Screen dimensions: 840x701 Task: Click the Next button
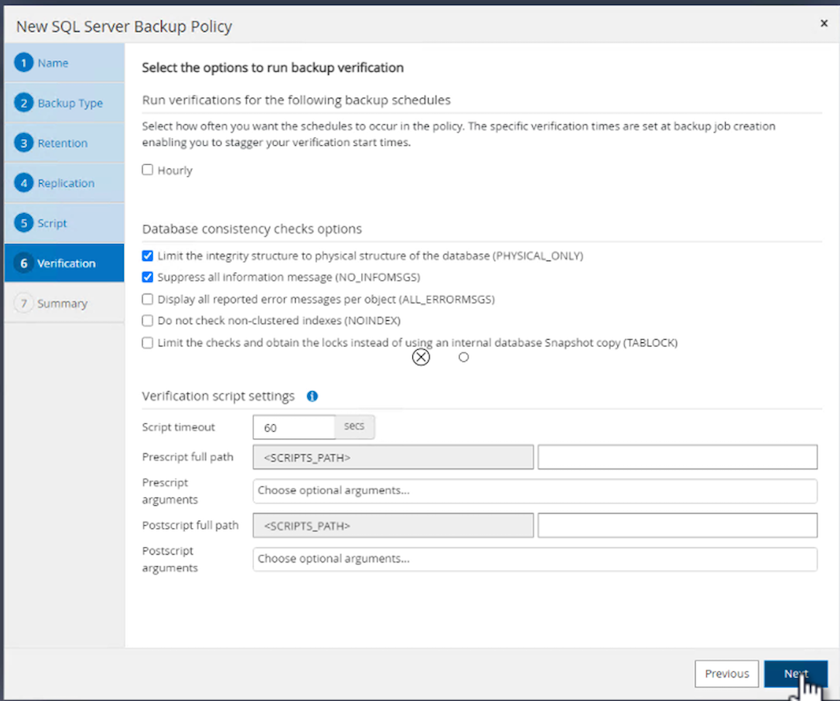pyautogui.click(x=795, y=674)
